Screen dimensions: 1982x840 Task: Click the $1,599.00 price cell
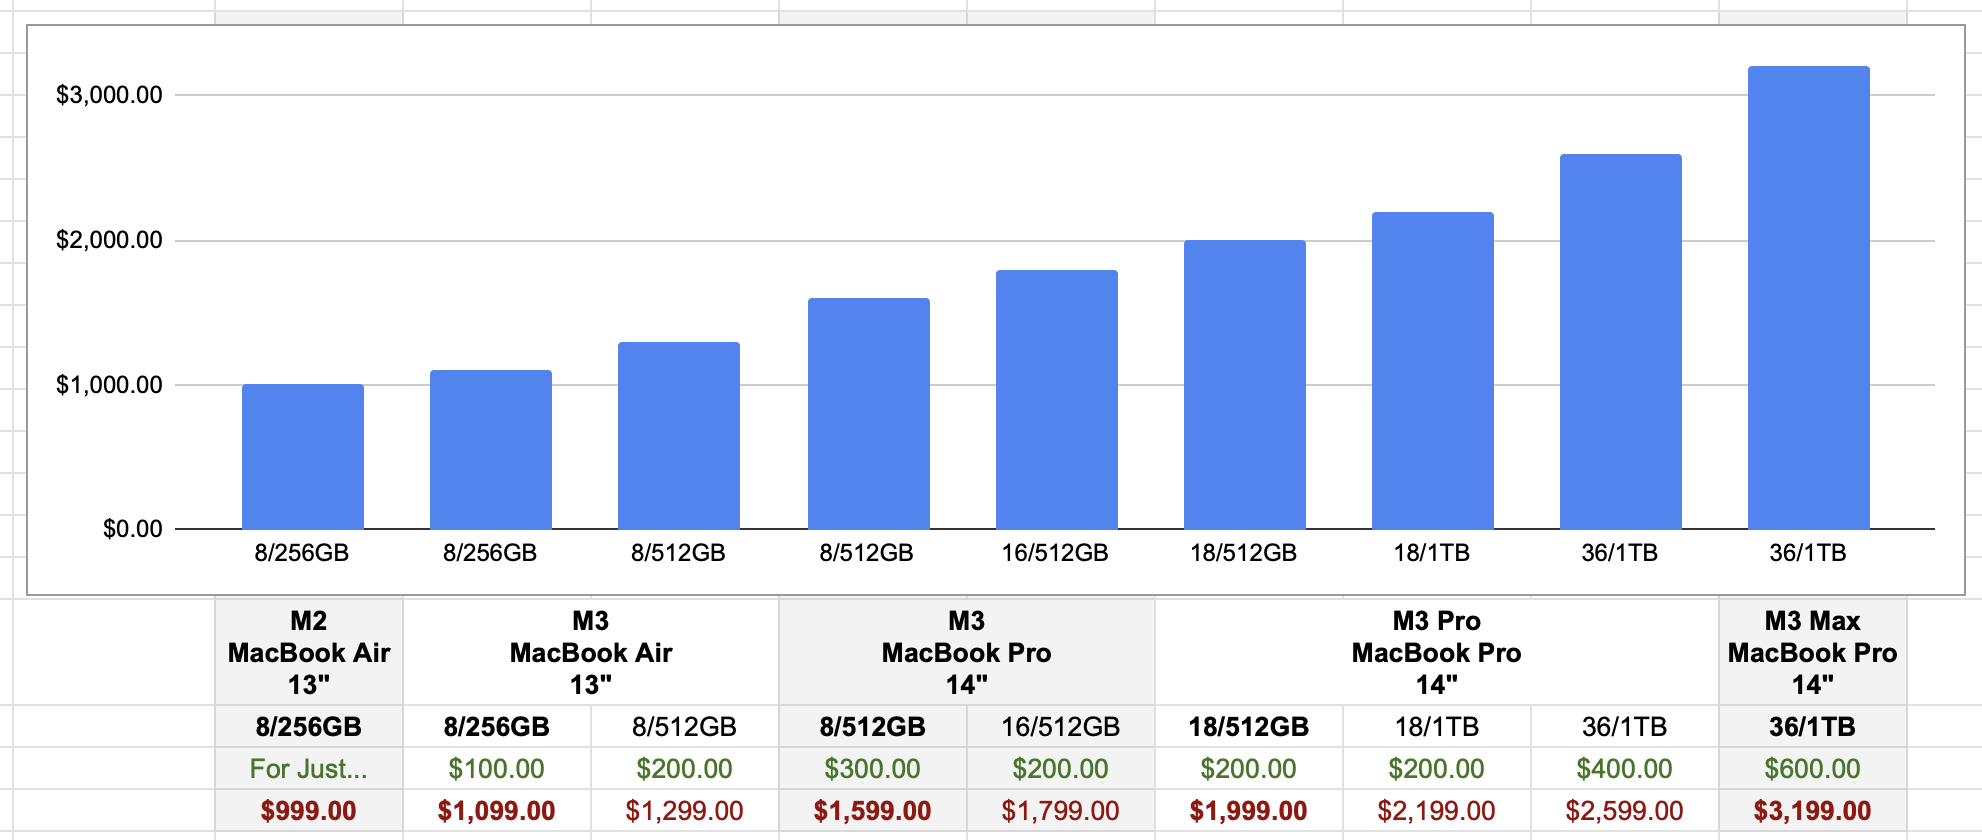click(873, 811)
